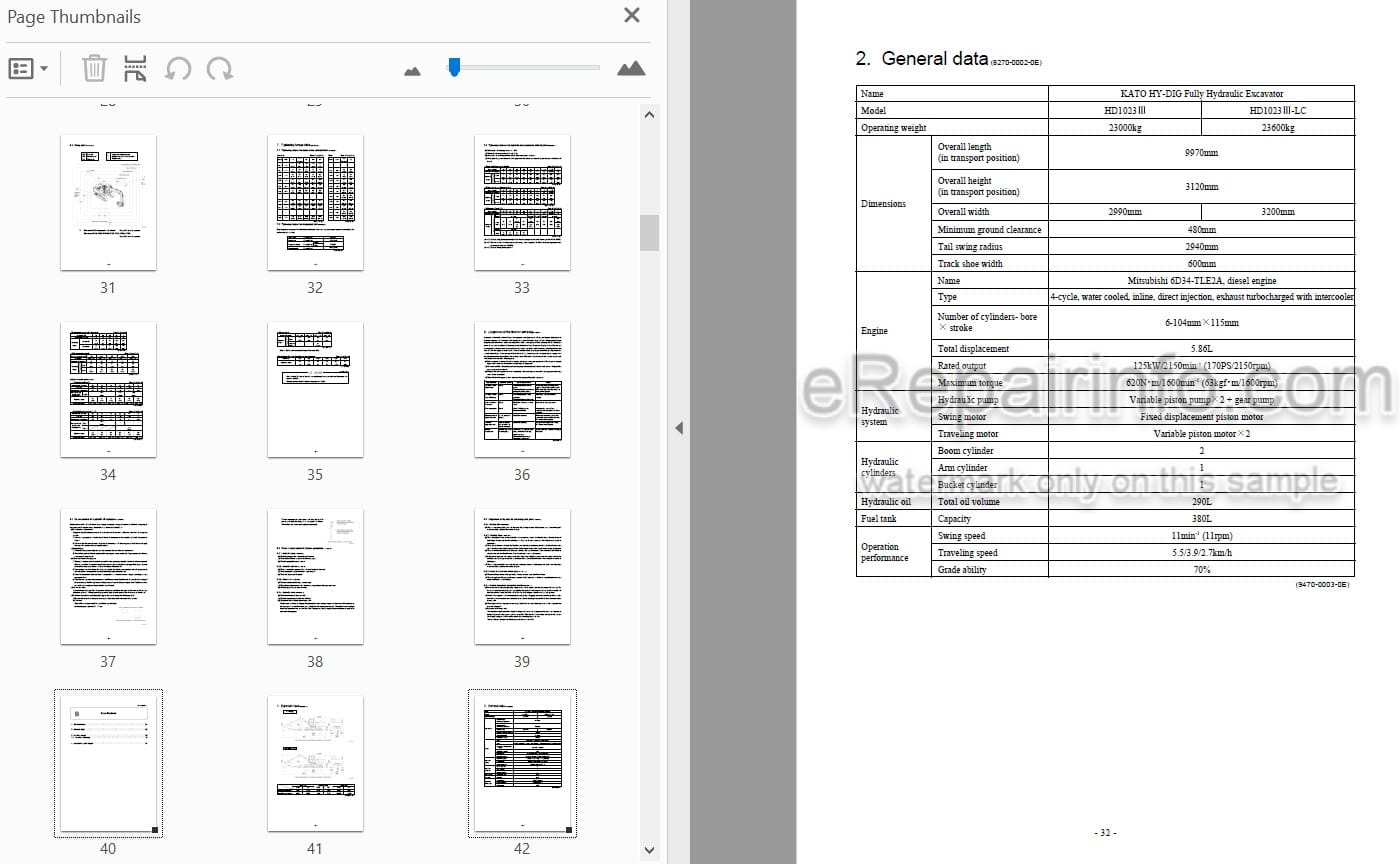Select page 33 thumbnail
Image resolution: width=1400 pixels, height=864 pixels.
(522, 203)
